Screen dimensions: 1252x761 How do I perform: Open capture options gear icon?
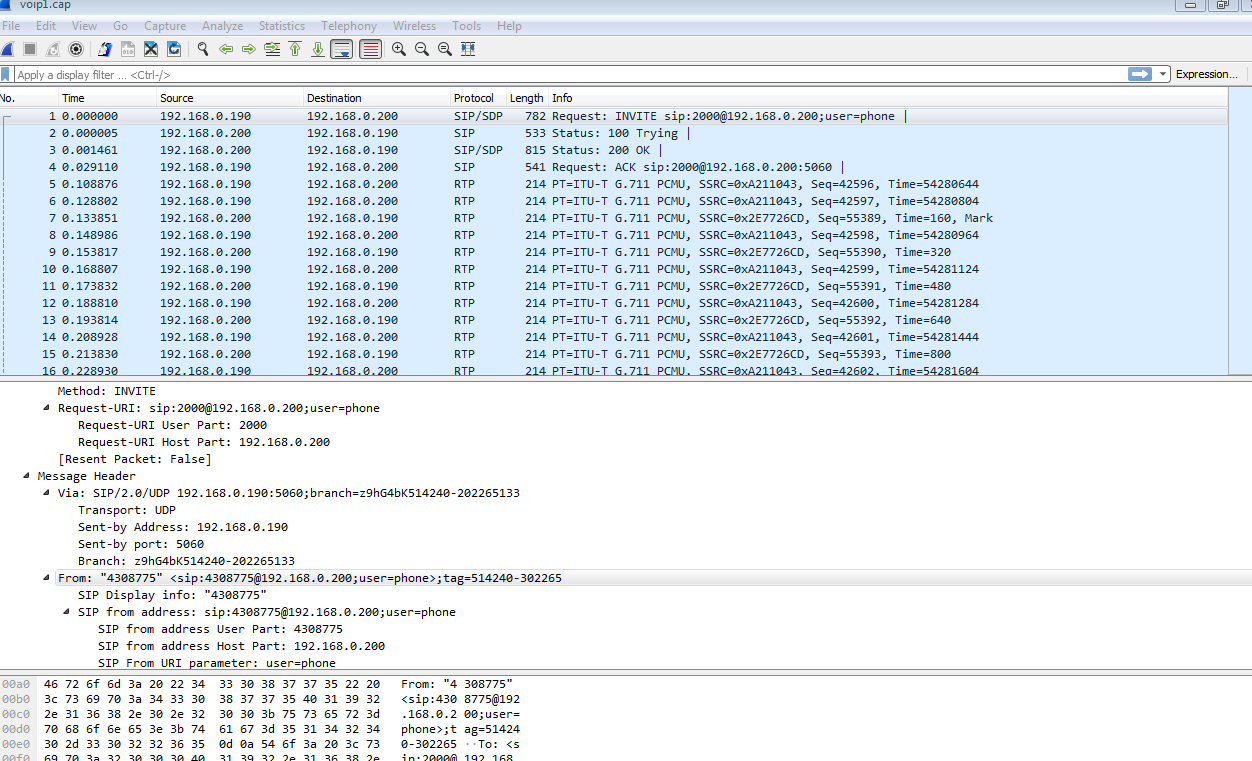pos(76,49)
